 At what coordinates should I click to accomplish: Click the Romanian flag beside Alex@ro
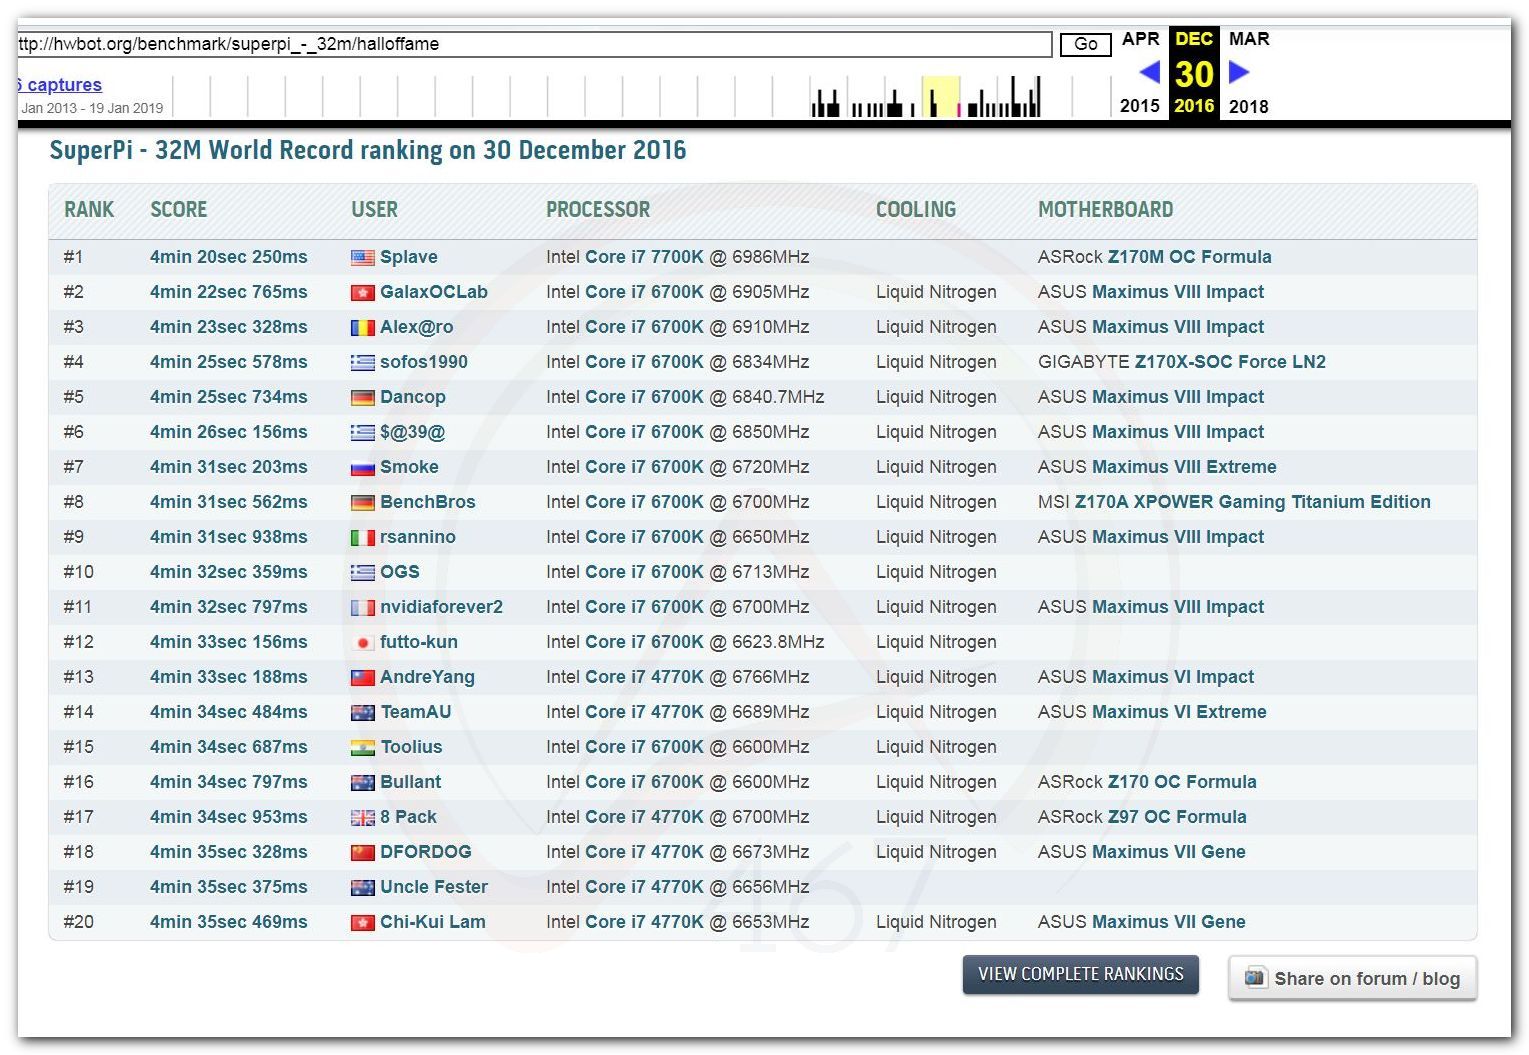(x=363, y=328)
